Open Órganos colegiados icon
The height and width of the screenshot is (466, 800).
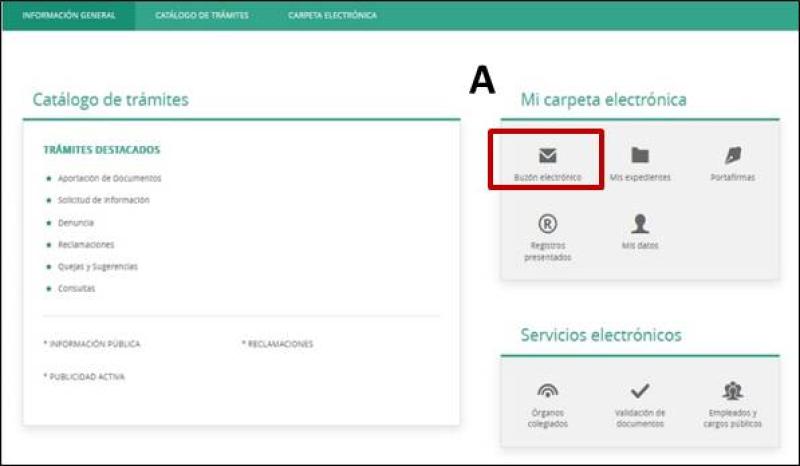pyautogui.click(x=547, y=392)
